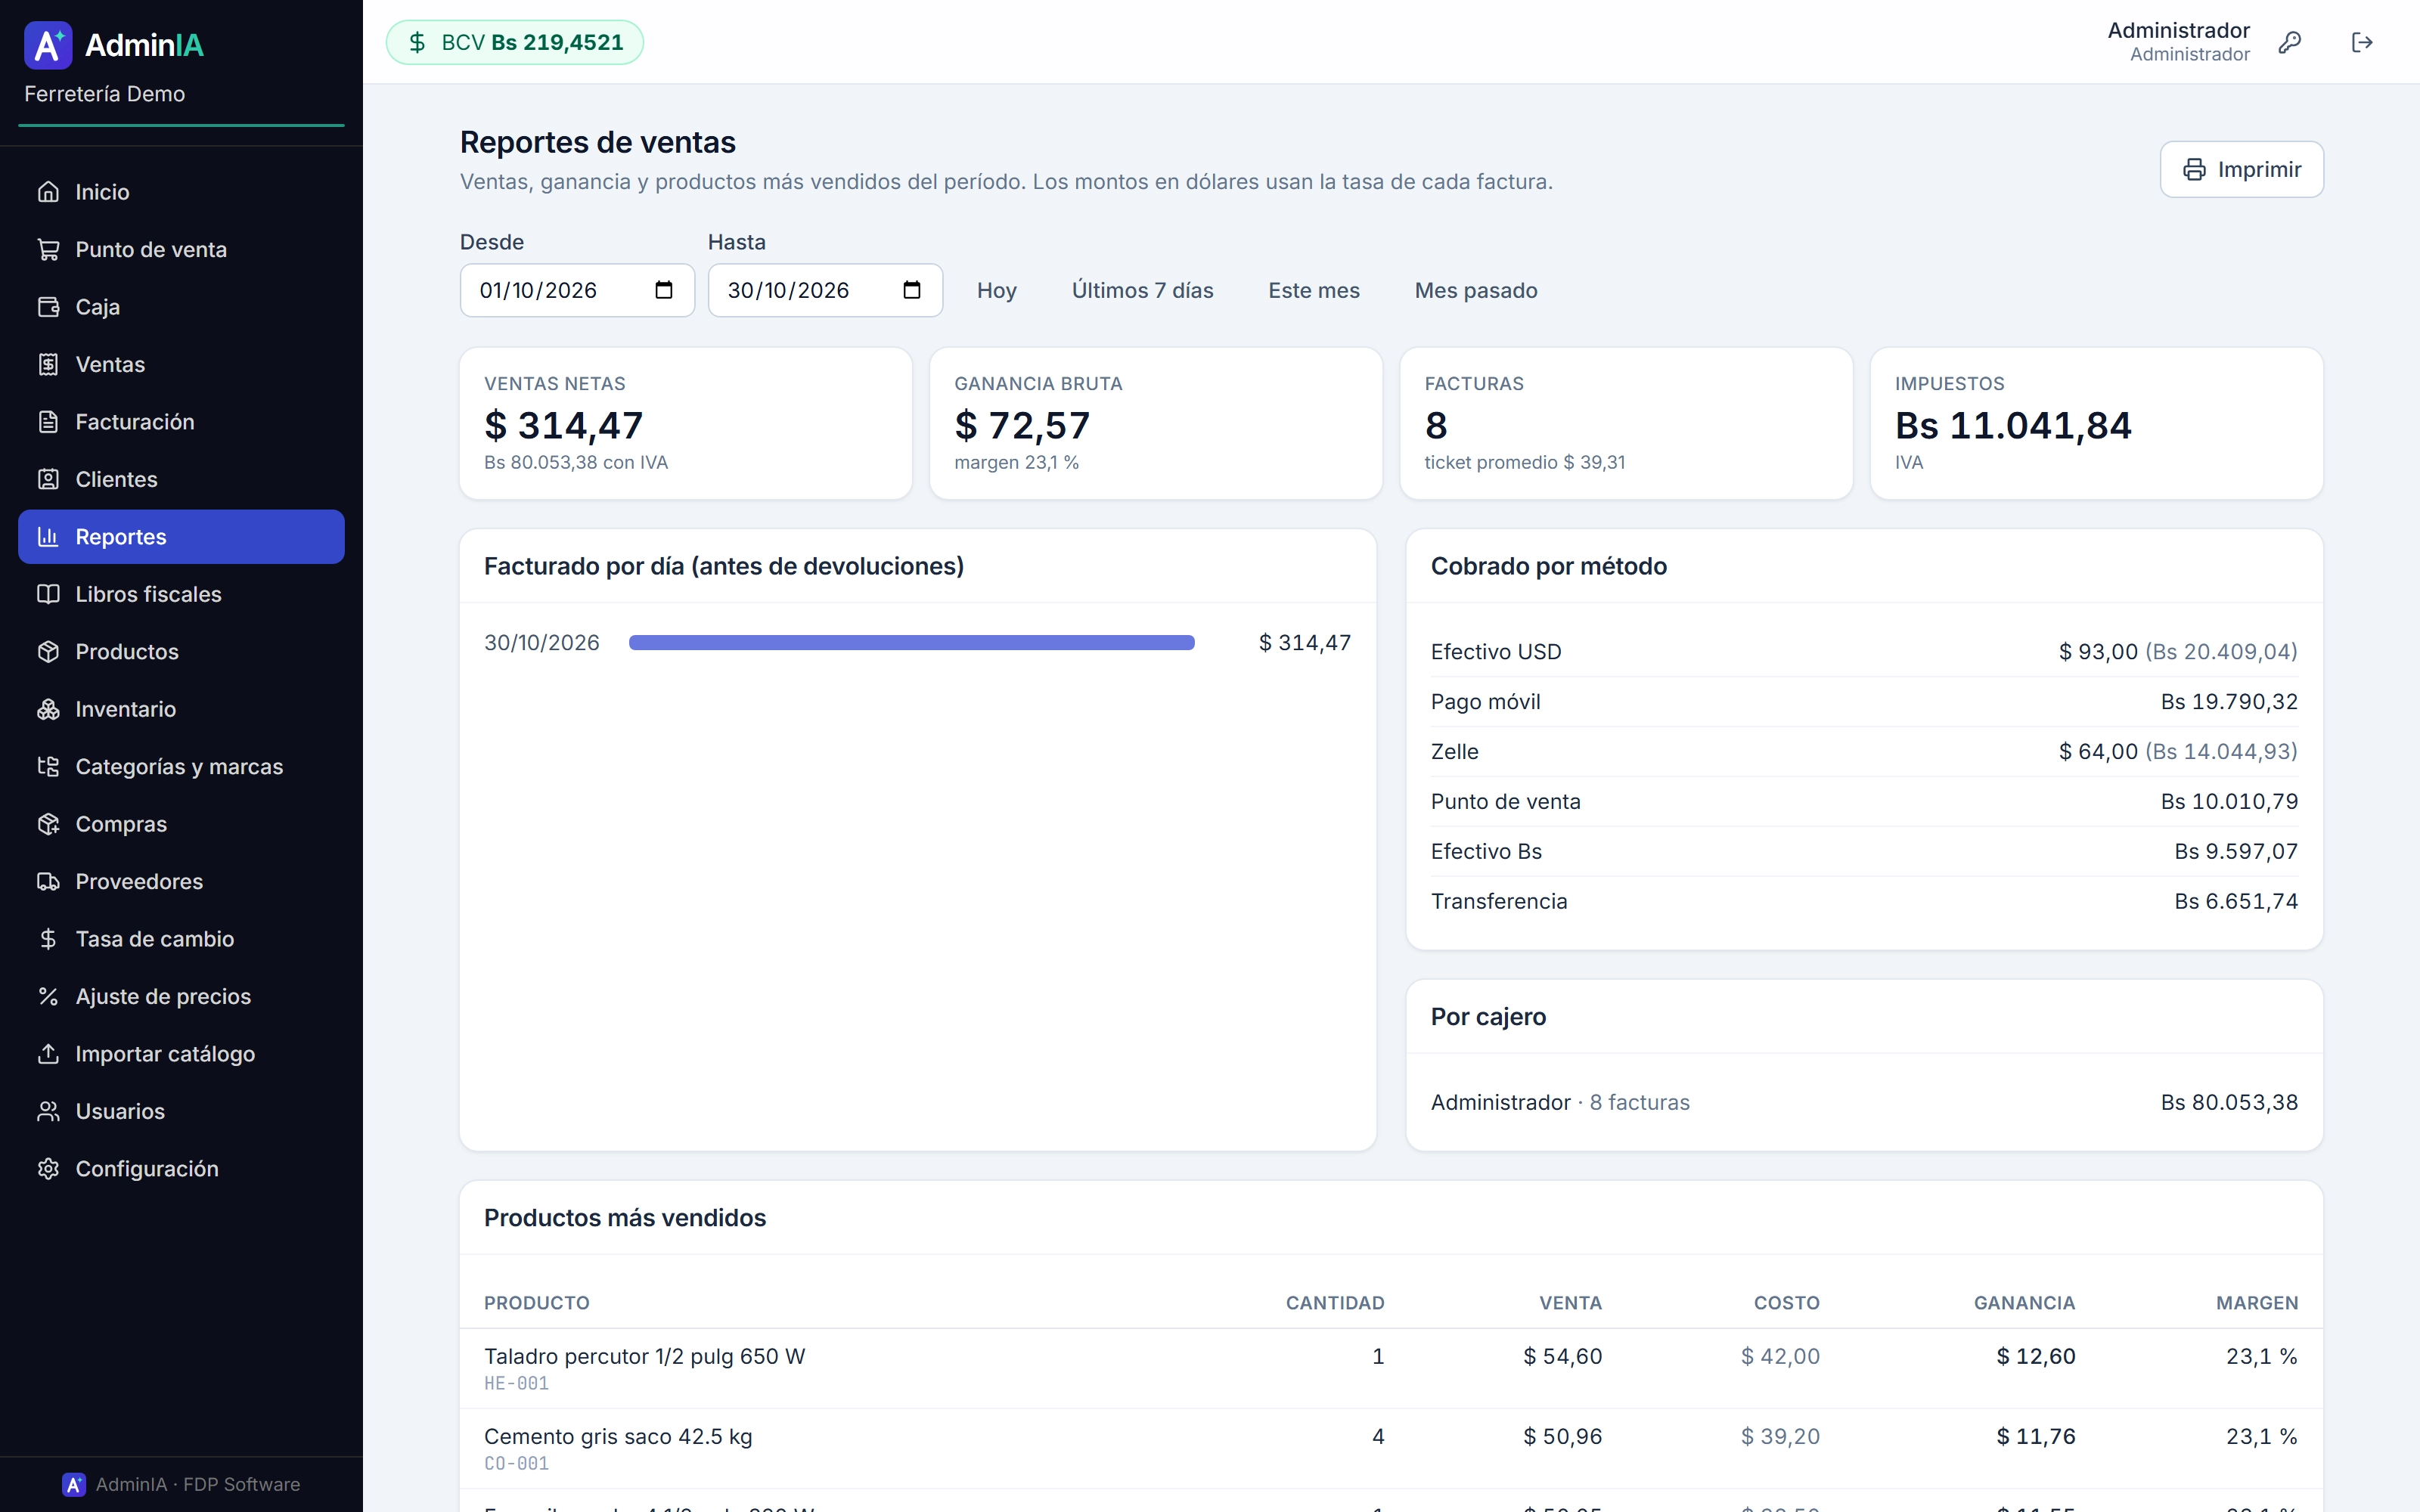
Task: Click the Categorías y marcas tree icon
Action: [x=48, y=767]
